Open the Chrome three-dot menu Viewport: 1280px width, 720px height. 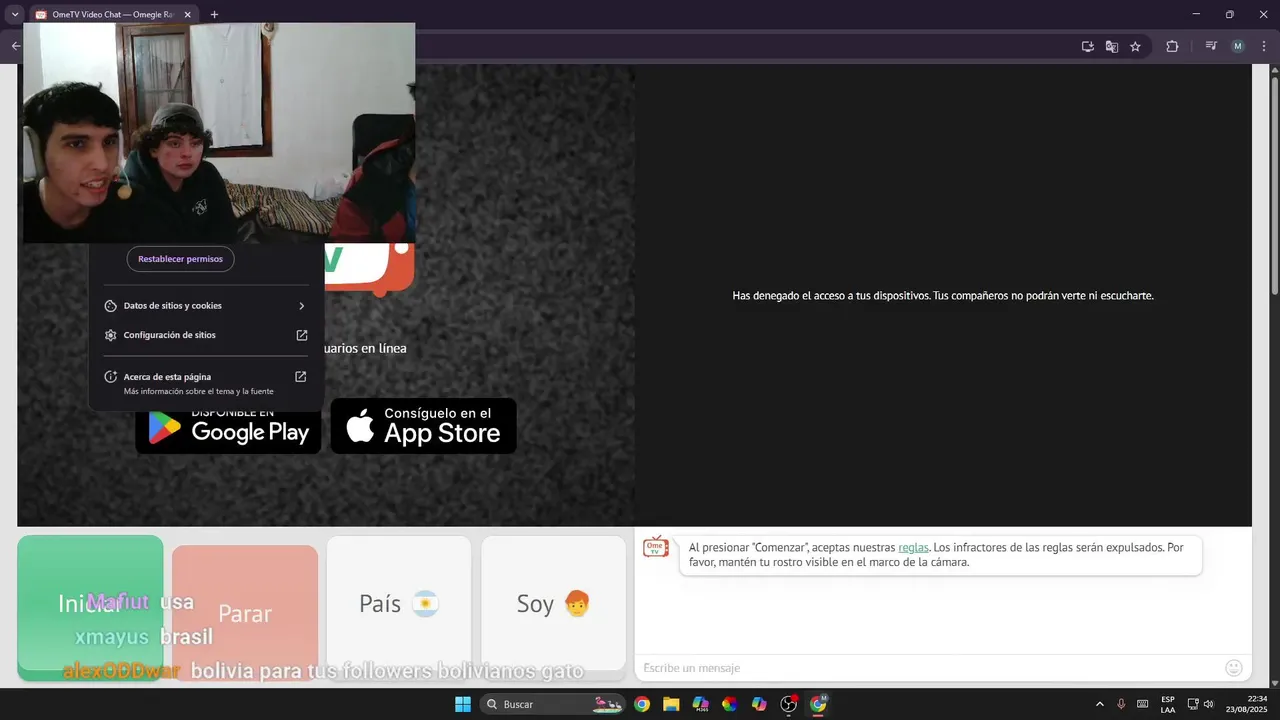pyautogui.click(x=1264, y=46)
